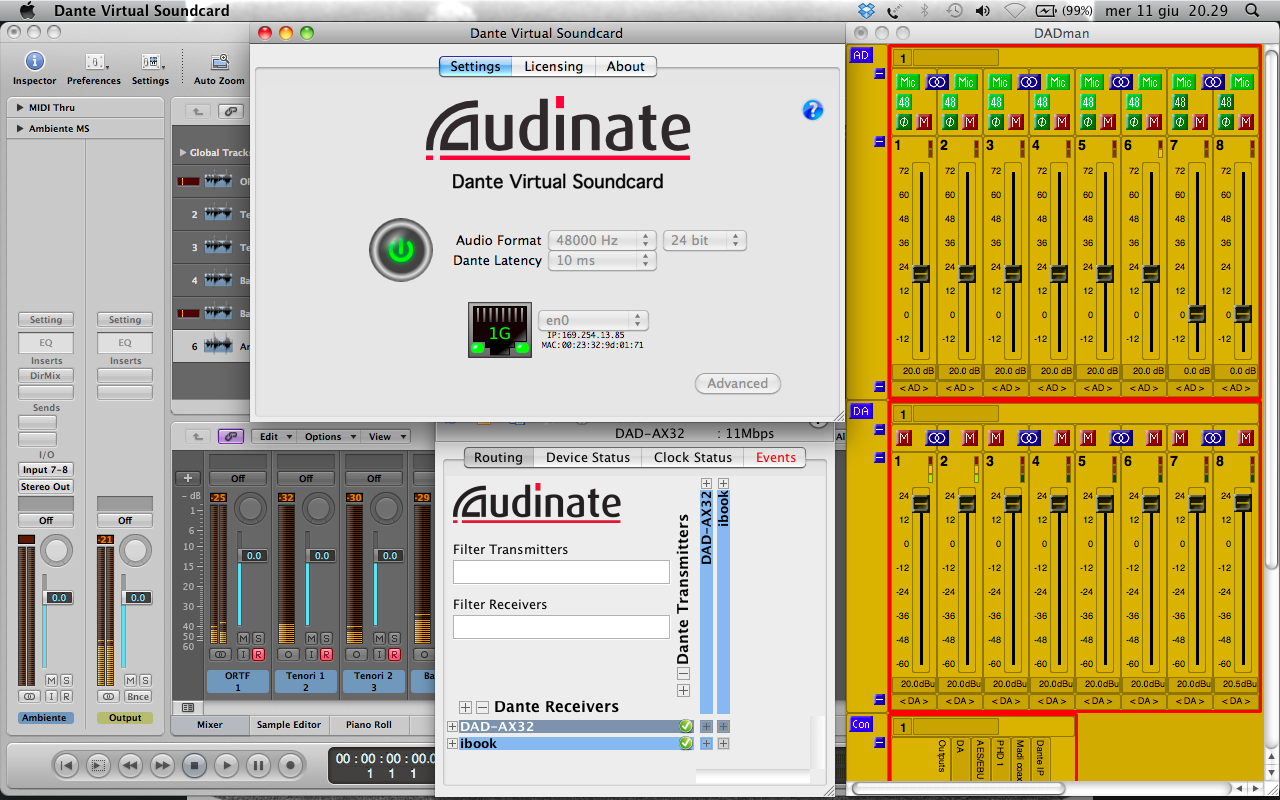This screenshot has height=800, width=1280.
Task: Toggle record enable on ORTF channel
Action: [258, 655]
